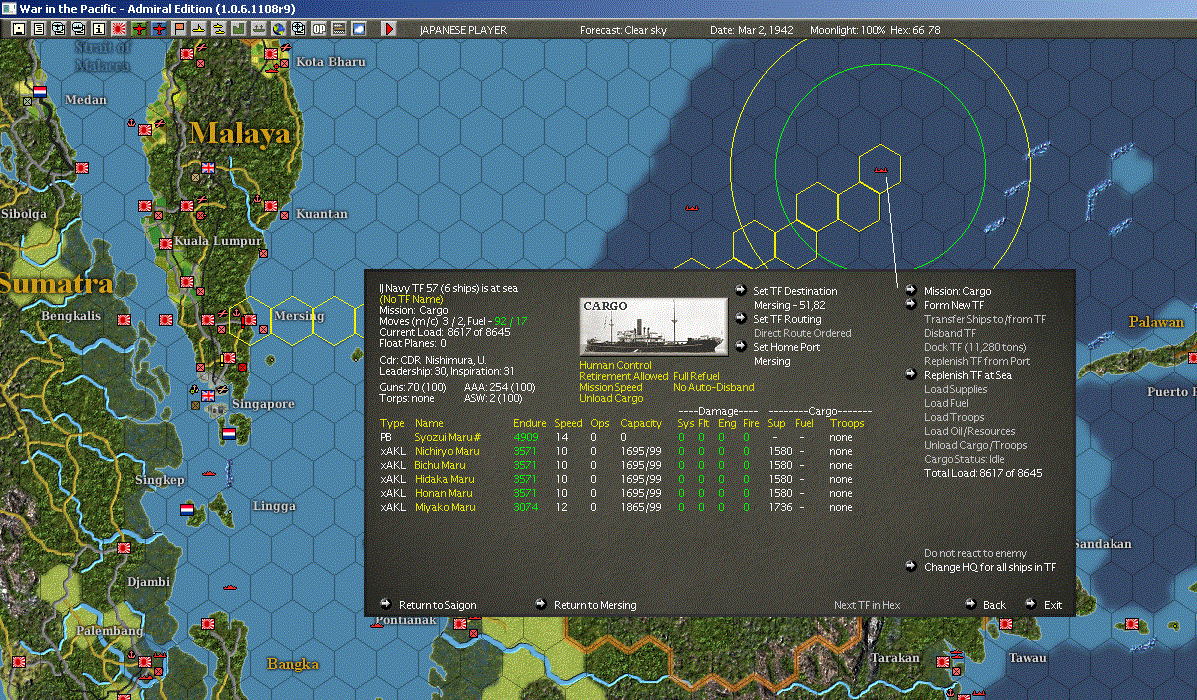Open ship Syozui Maru details
Viewport: 1197px width, 700px height.
[x=447, y=437]
